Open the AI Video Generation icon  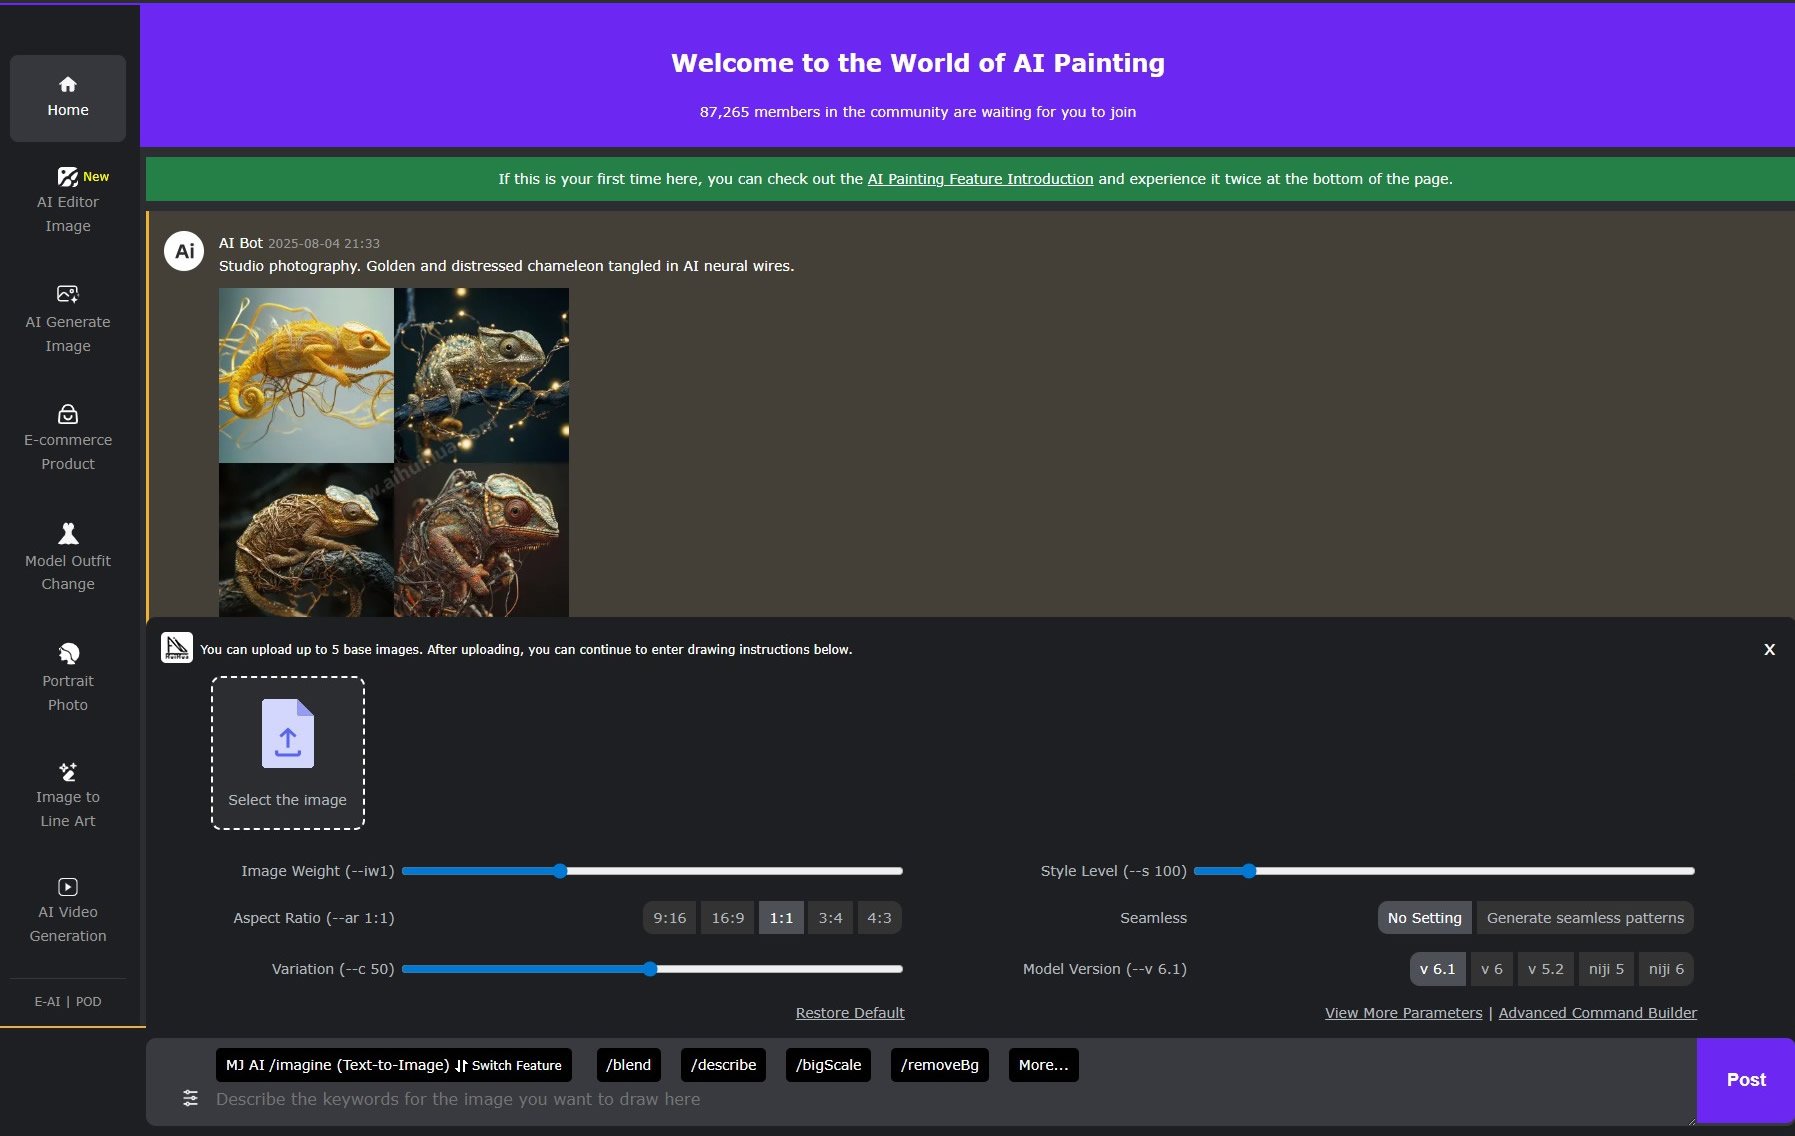(x=68, y=887)
